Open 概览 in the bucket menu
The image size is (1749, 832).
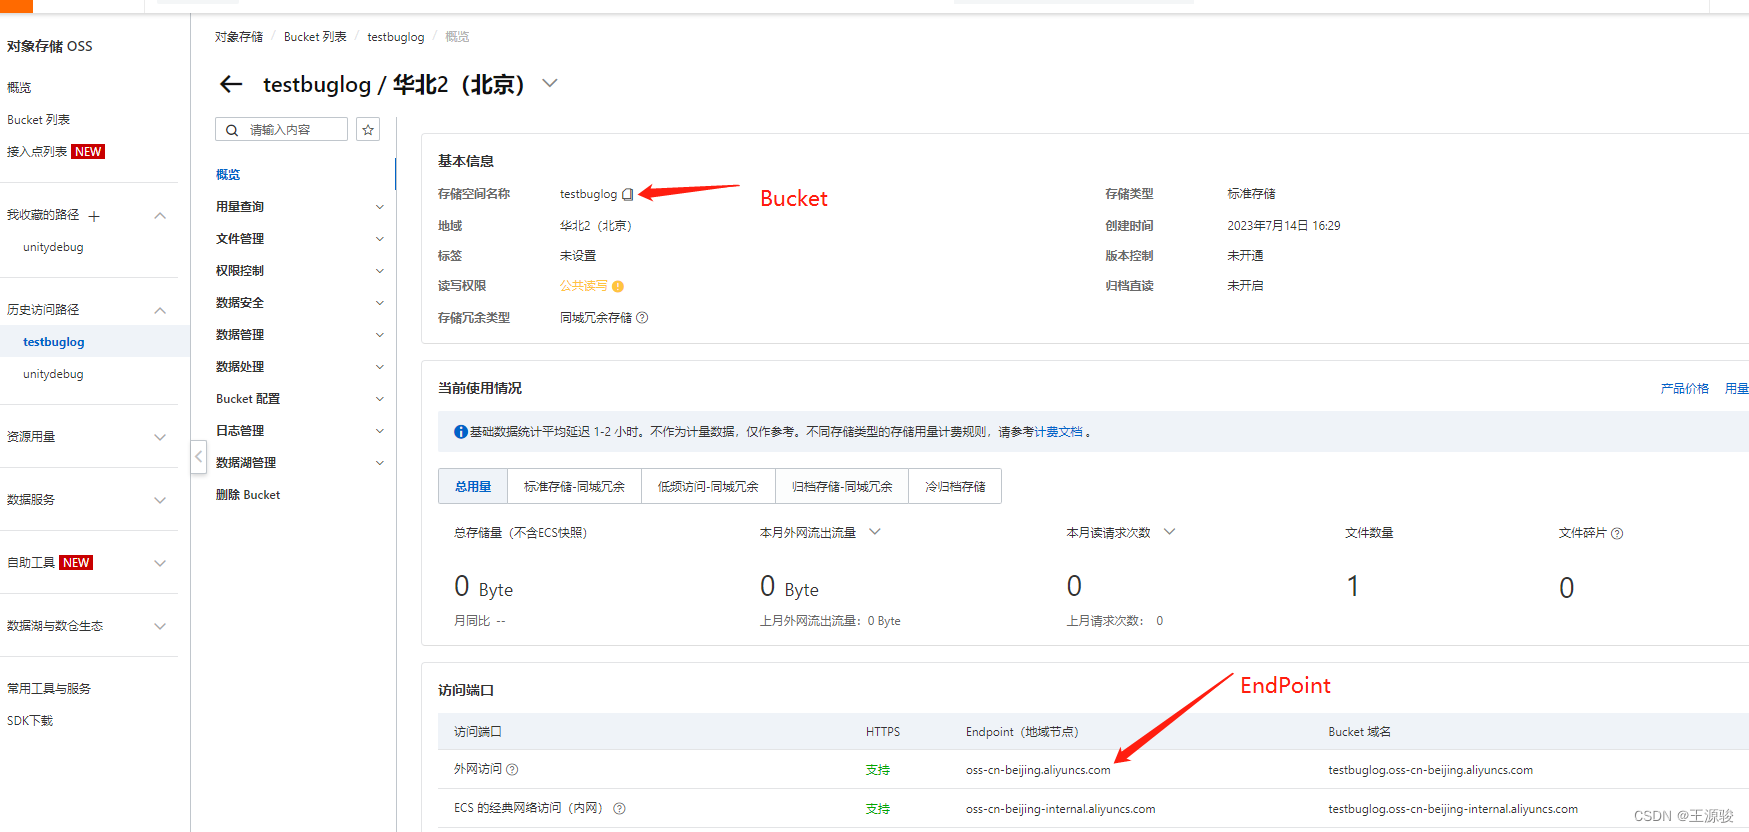228,175
